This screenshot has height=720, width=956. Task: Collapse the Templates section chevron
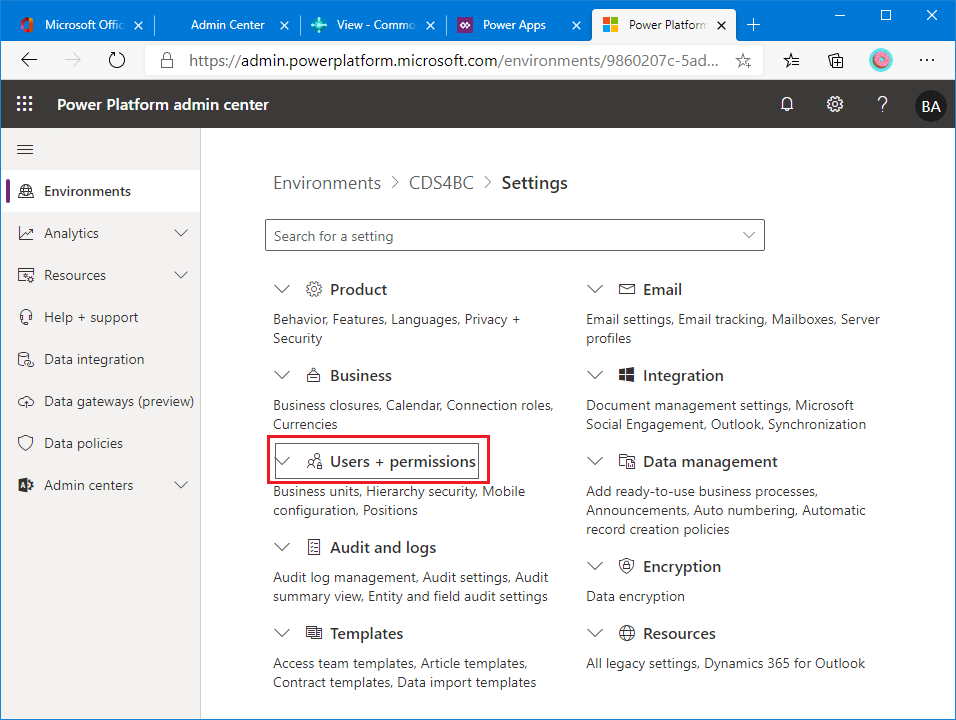point(282,633)
